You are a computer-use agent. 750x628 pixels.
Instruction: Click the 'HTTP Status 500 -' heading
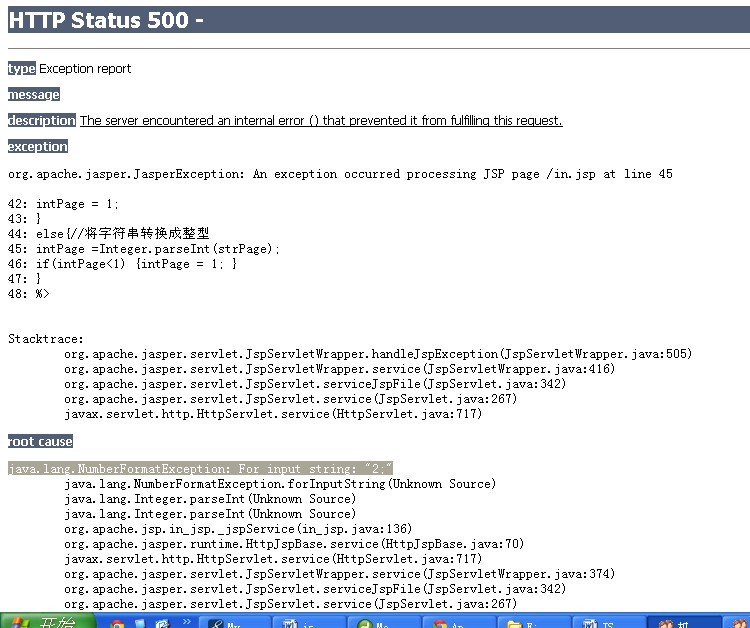[x=106, y=20]
